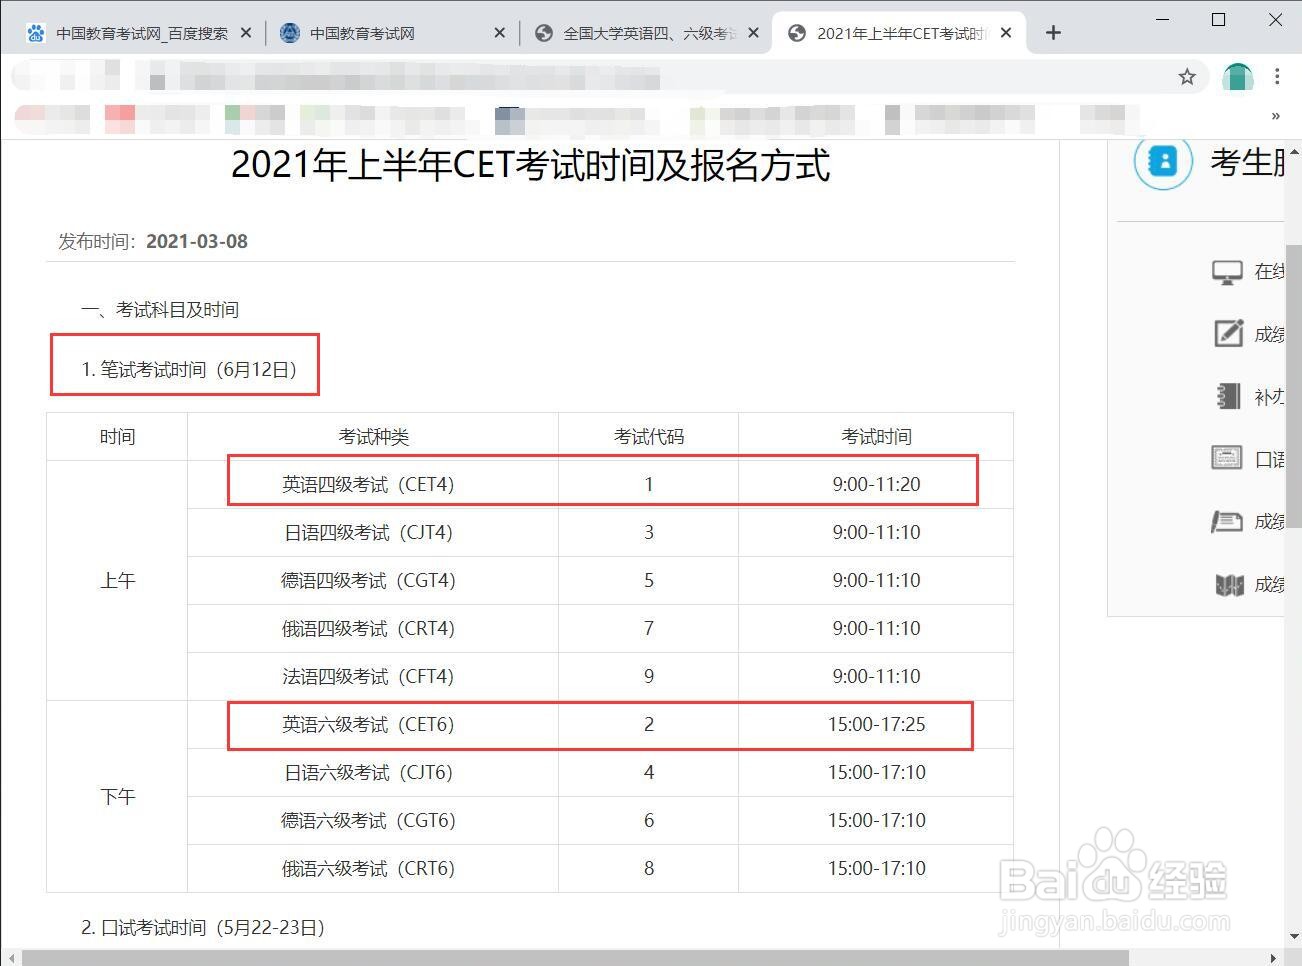This screenshot has height=966, width=1302.
Task: Click the 考试代码 column header
Action: click(649, 437)
